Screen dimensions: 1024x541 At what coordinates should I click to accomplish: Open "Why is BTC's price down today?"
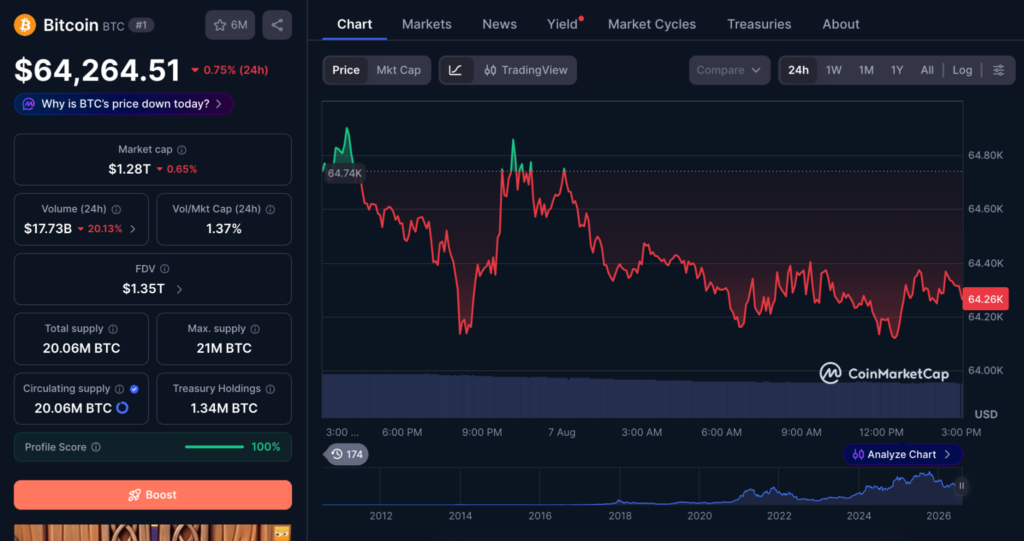[x=123, y=104]
